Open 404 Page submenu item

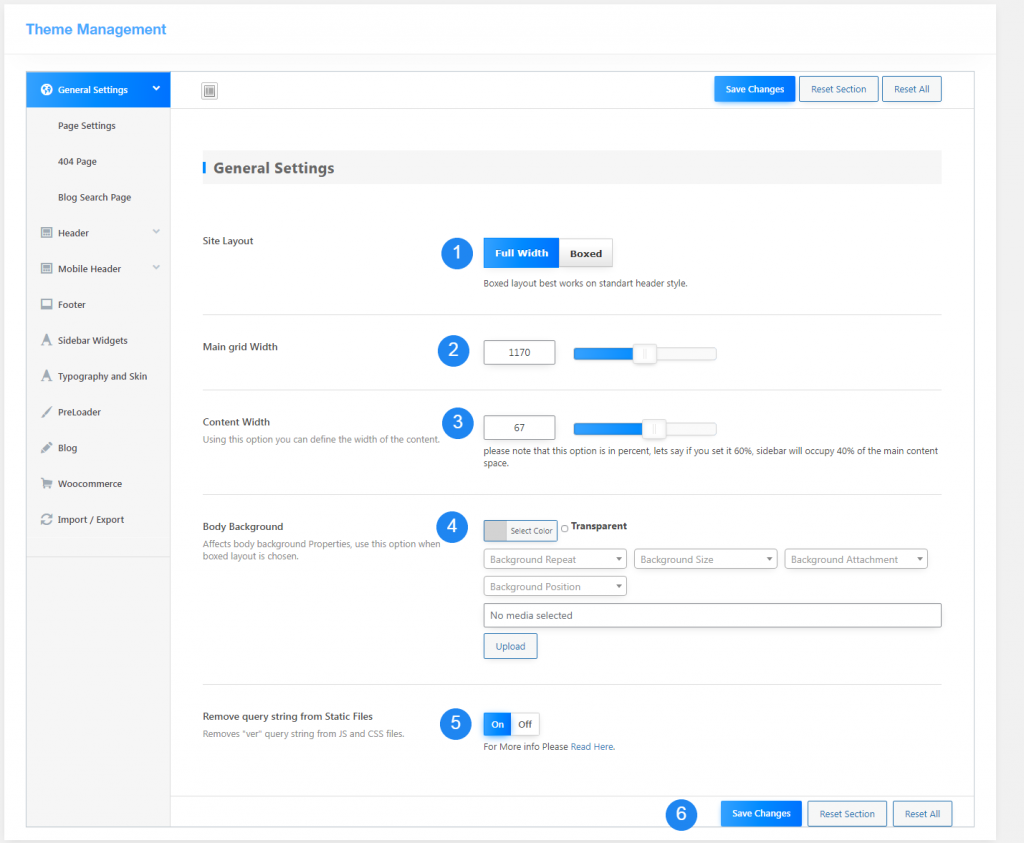[x=77, y=161]
